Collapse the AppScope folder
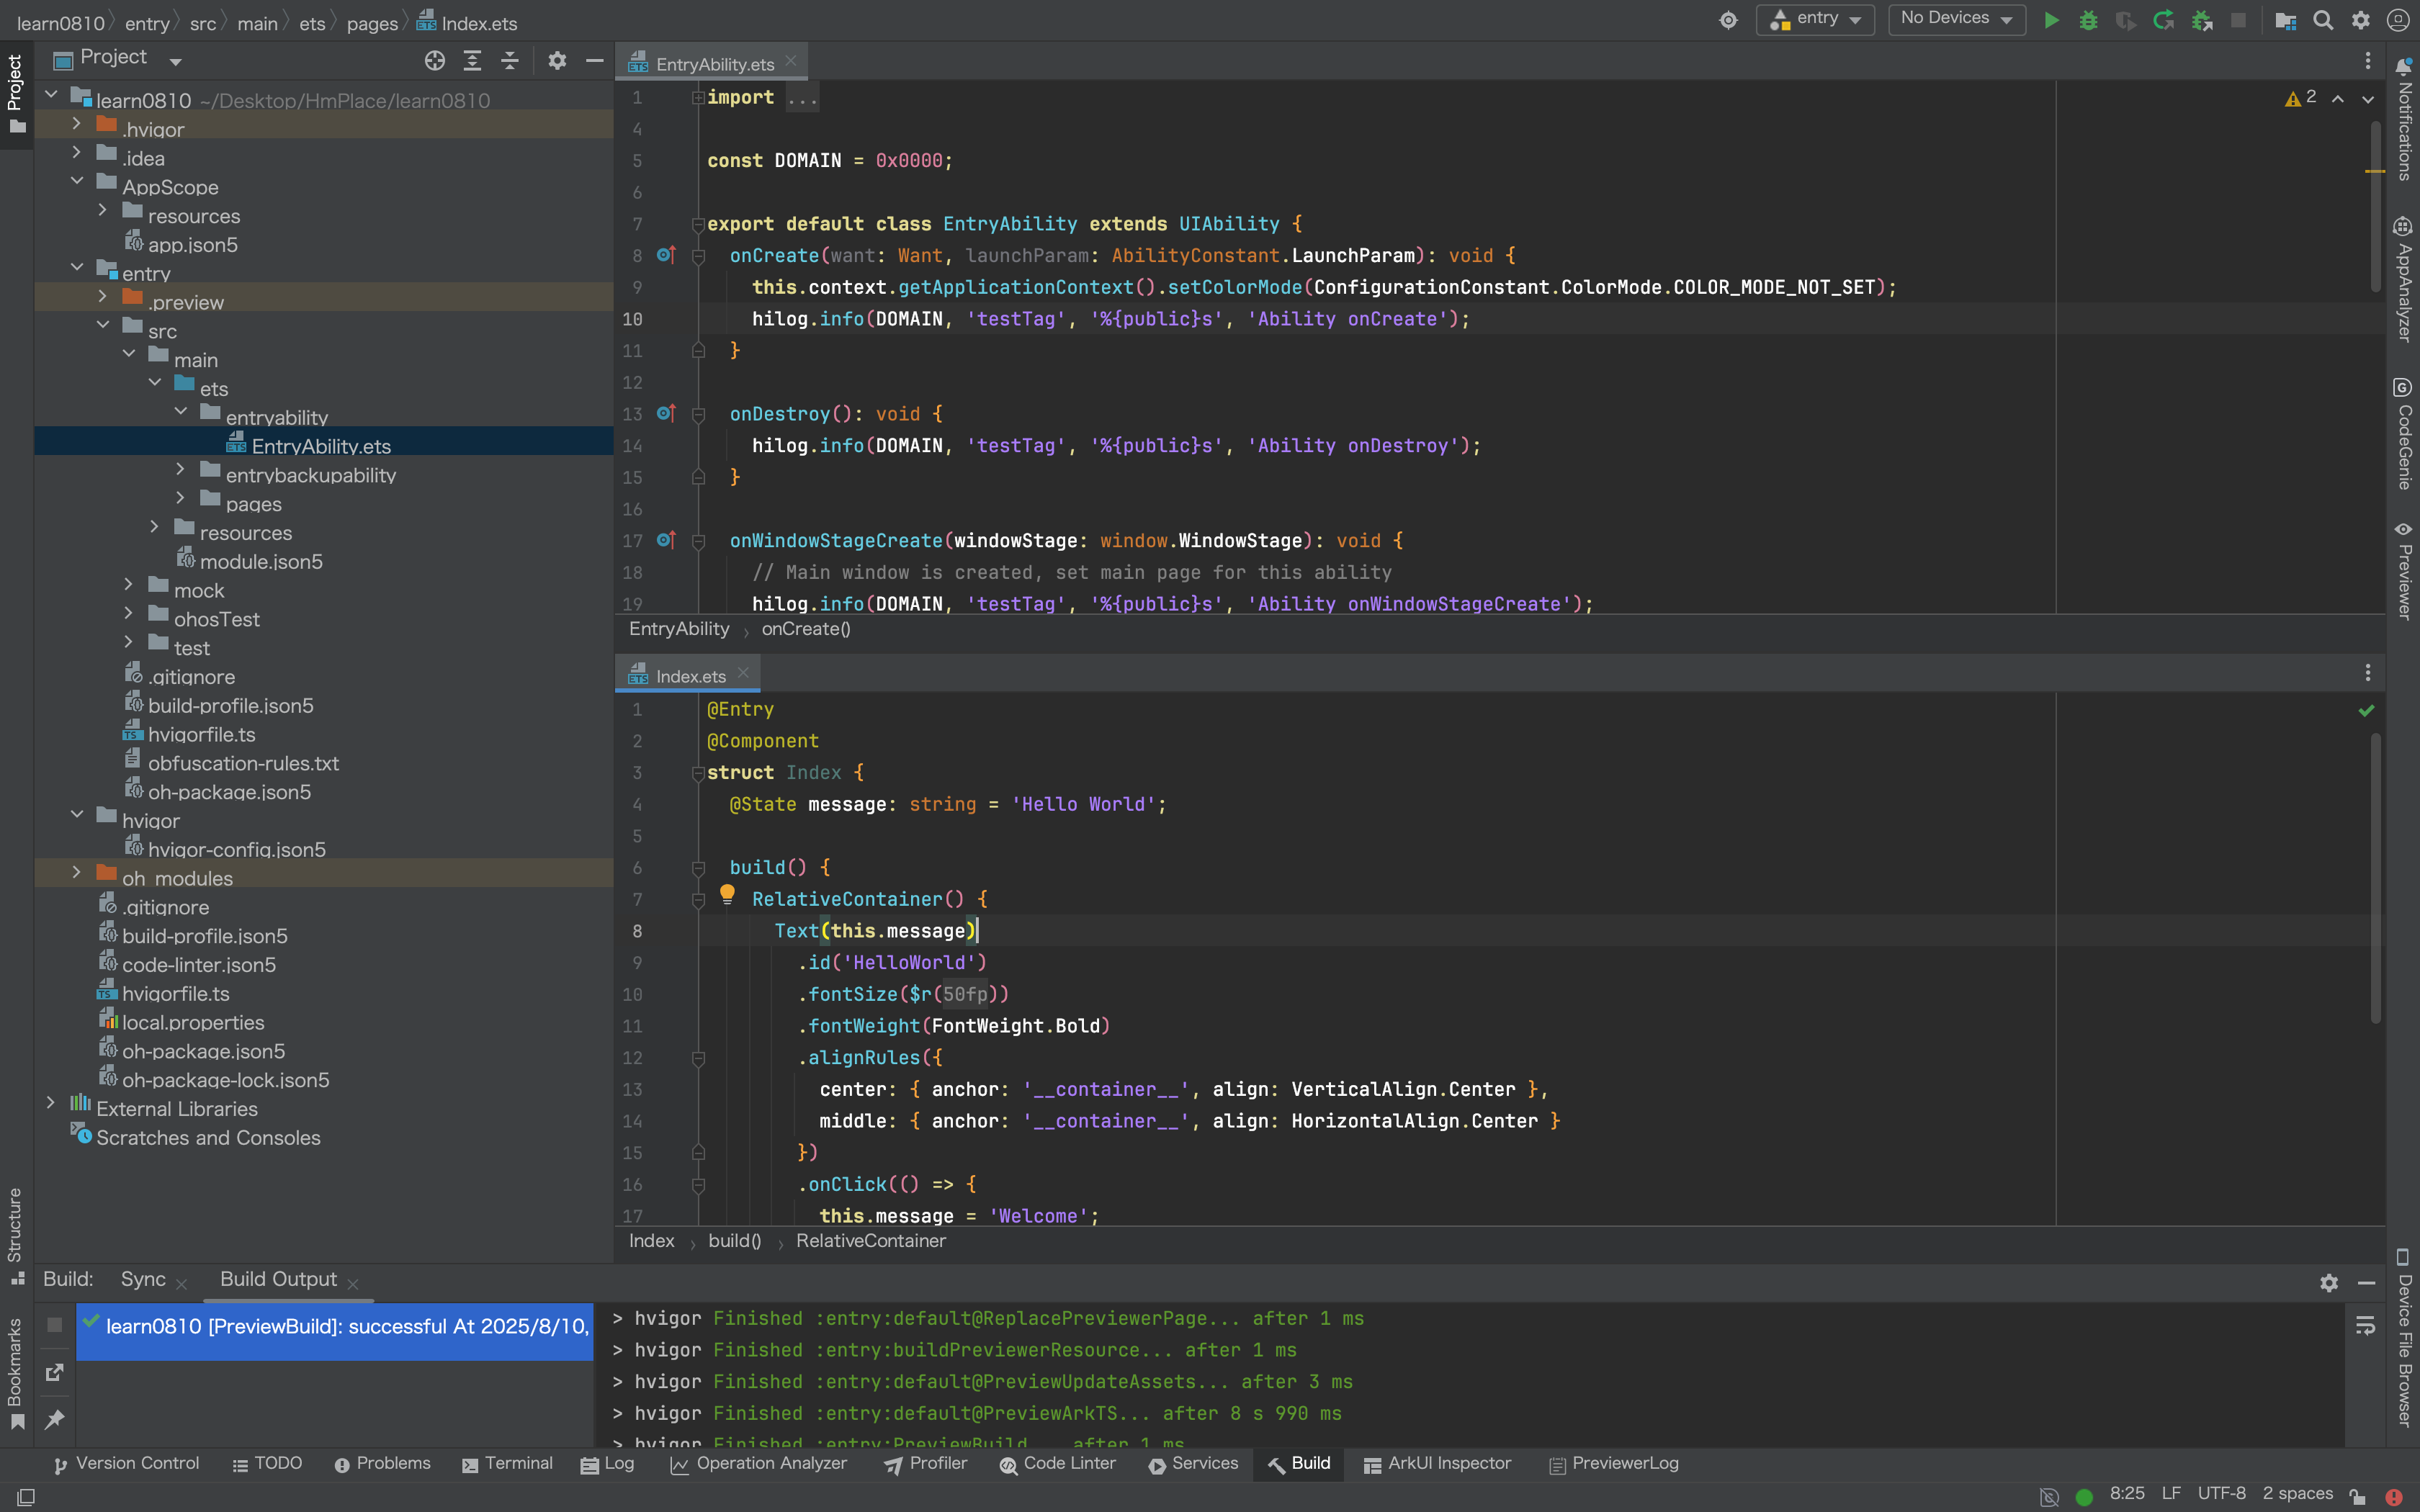2420x1512 pixels. pyautogui.click(x=76, y=181)
